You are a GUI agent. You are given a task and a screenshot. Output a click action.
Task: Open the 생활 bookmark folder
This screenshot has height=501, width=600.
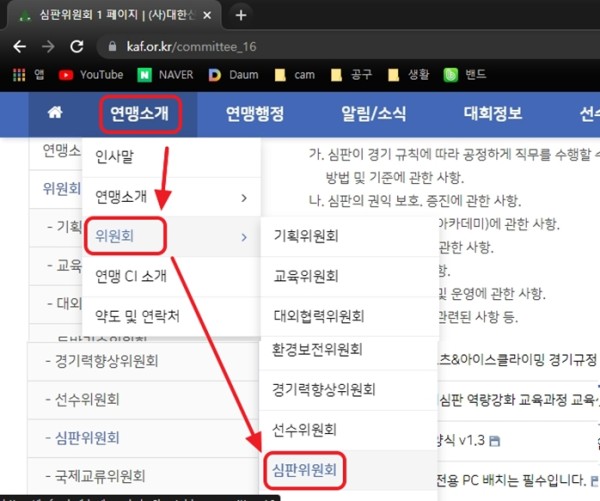point(408,75)
